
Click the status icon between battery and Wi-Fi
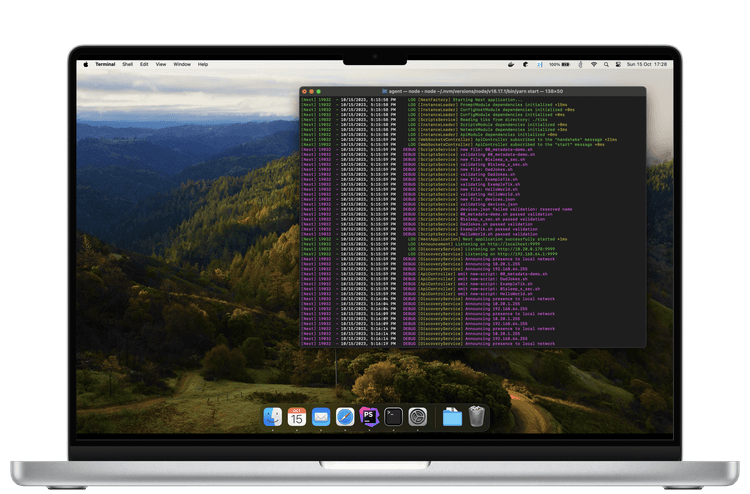pos(580,64)
